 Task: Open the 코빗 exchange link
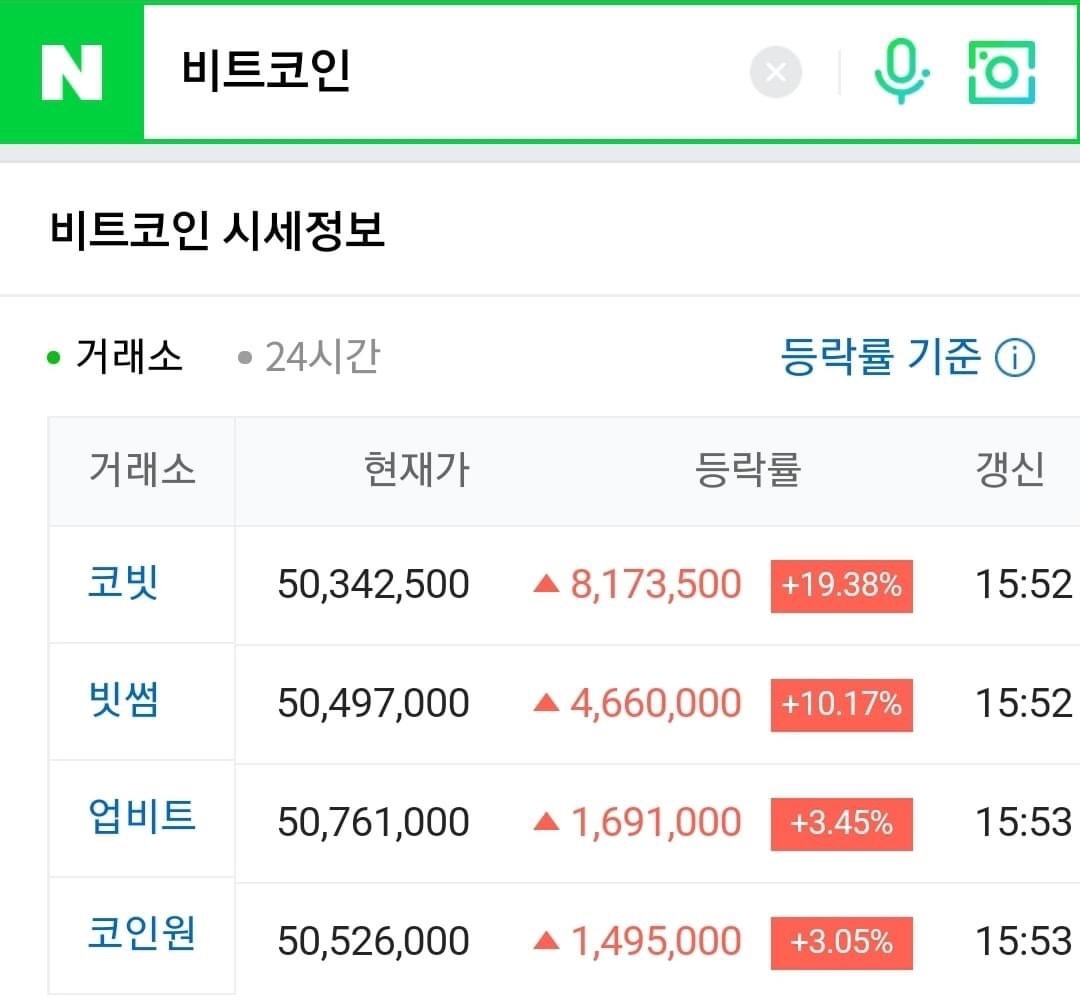[x=123, y=583]
